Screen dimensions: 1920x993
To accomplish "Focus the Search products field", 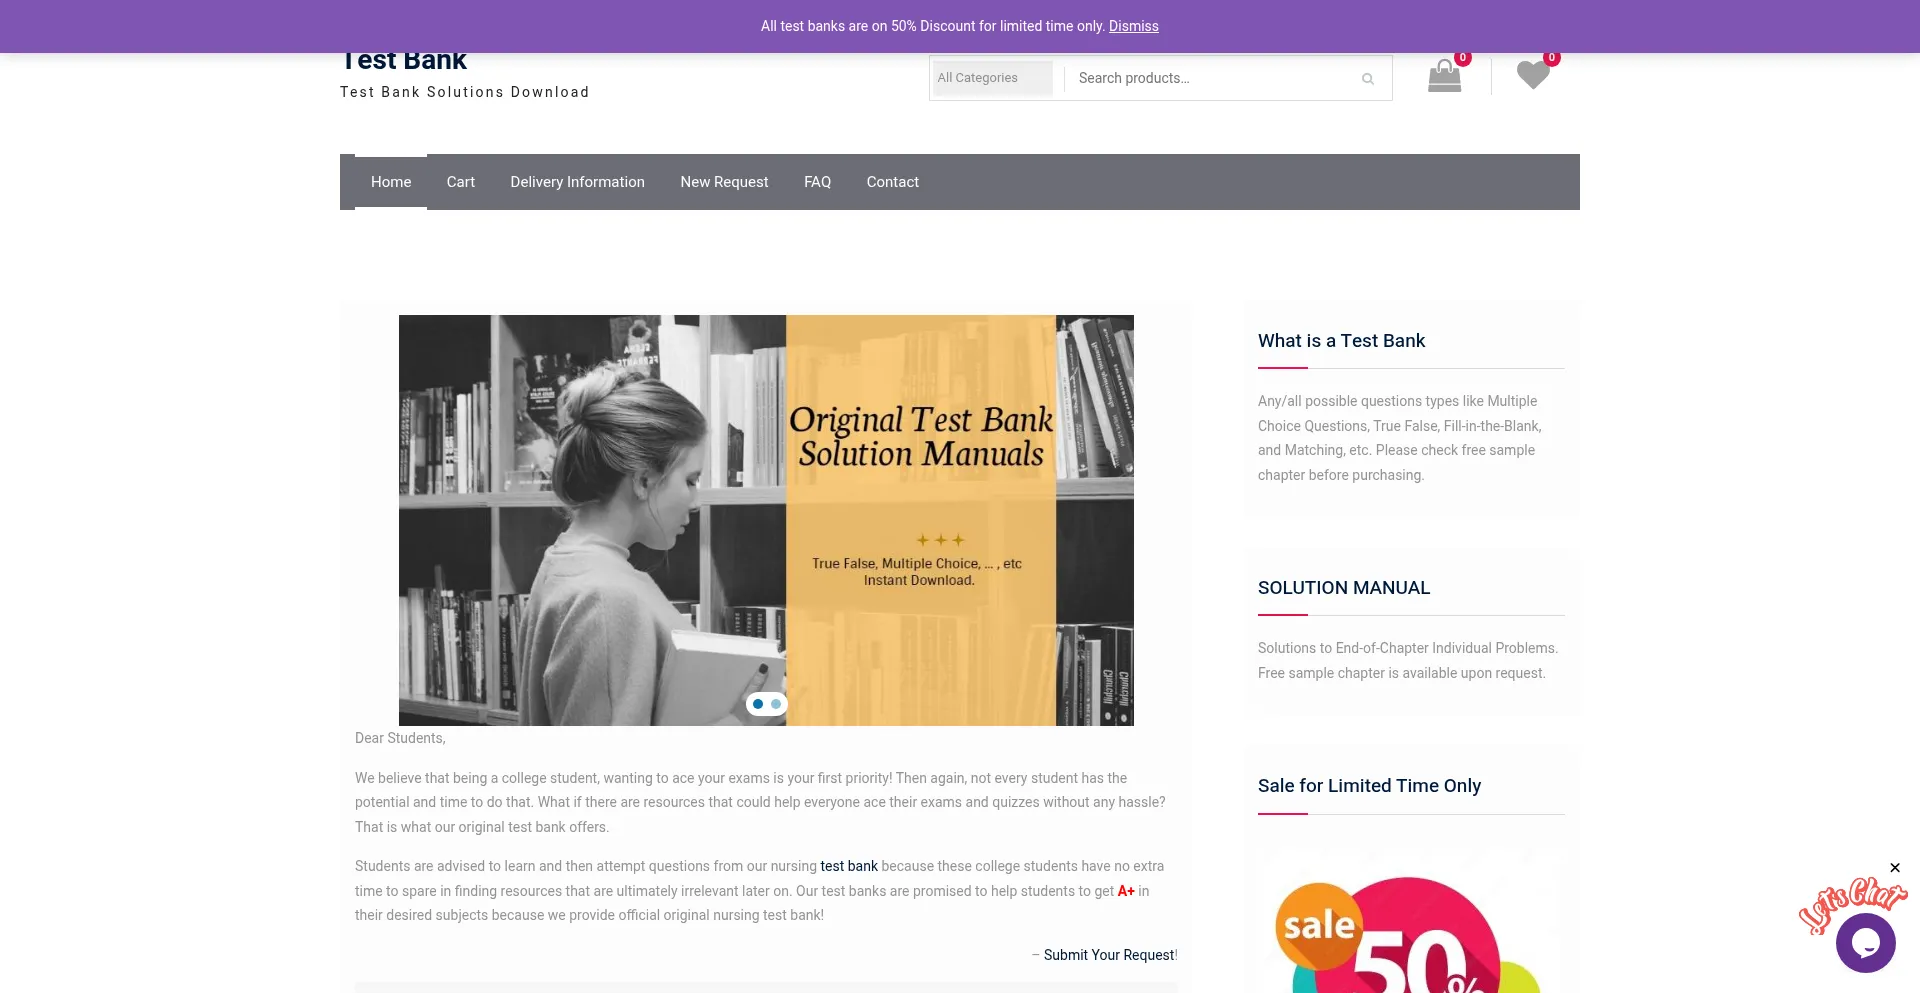I will click(1210, 78).
